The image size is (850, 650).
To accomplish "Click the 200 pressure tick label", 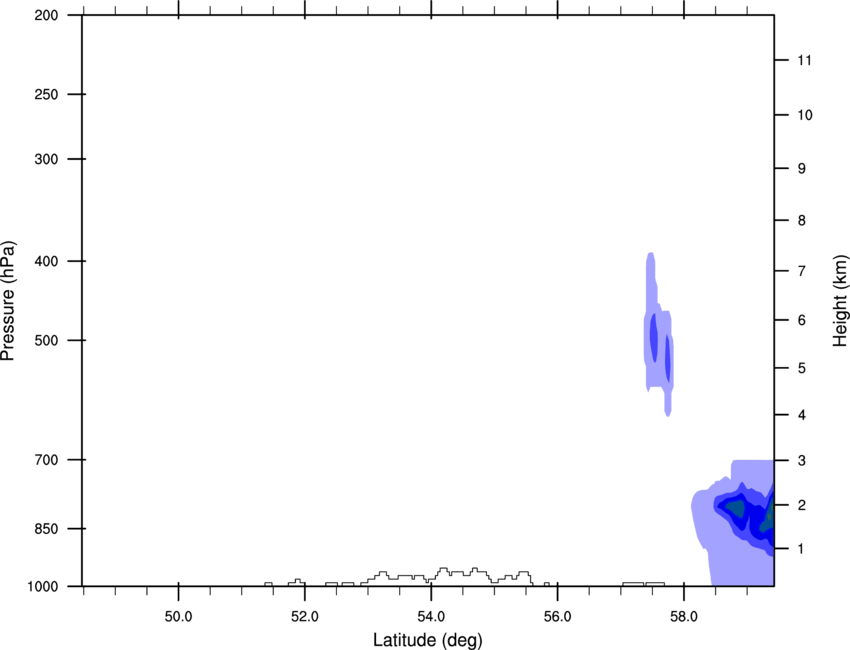I will (x=46, y=15).
